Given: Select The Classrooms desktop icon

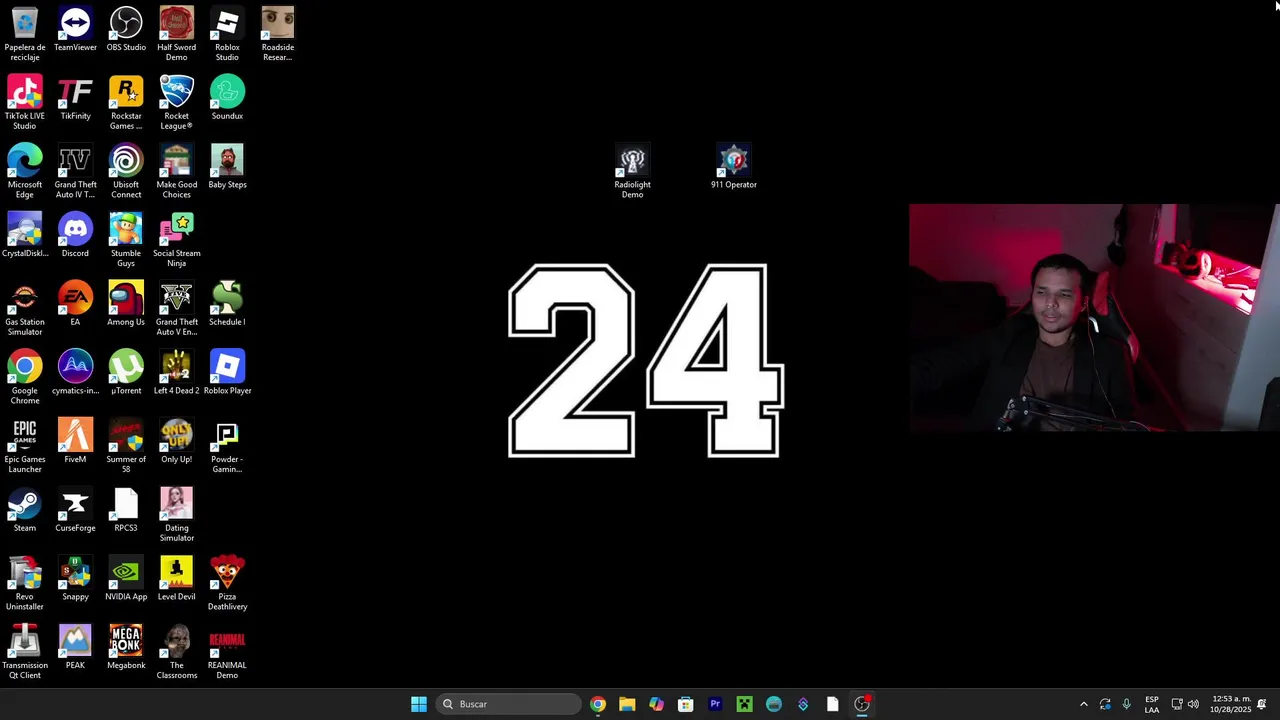Looking at the screenshot, I should coord(176,652).
